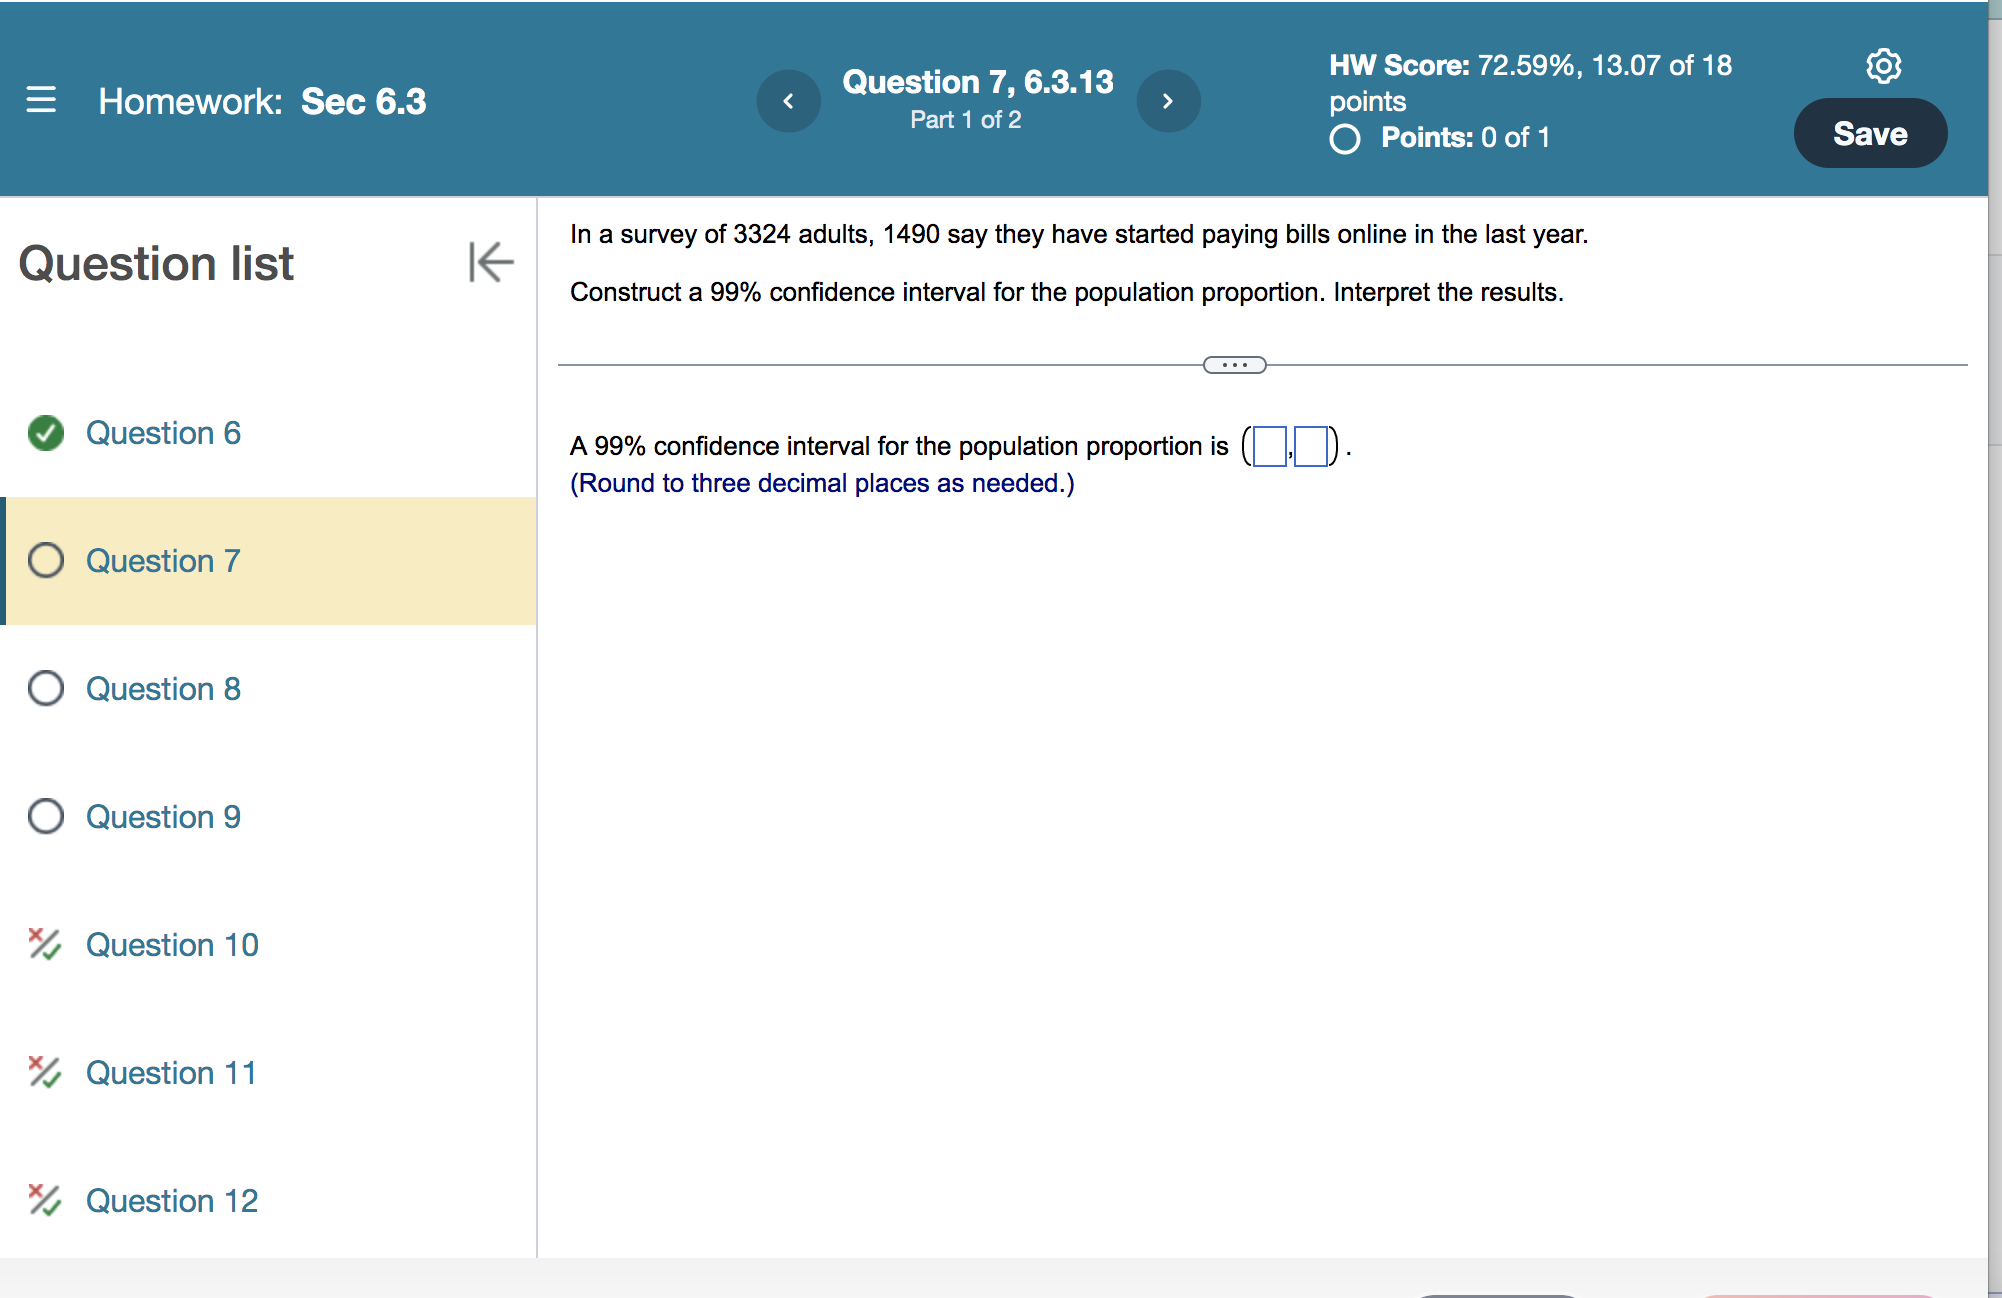
Task: Open Question 8 from list
Action: 163,689
